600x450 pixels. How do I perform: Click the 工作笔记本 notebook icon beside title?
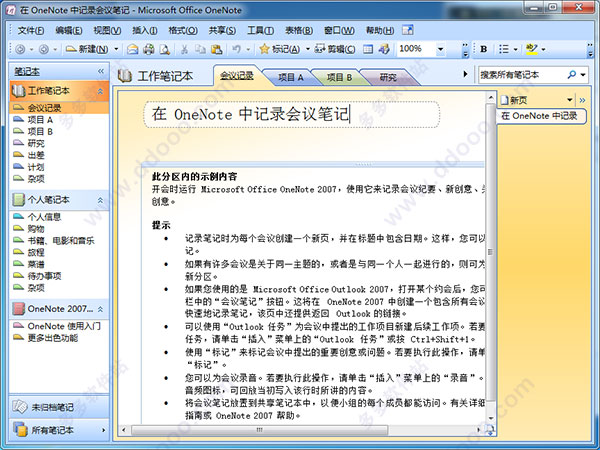point(125,76)
